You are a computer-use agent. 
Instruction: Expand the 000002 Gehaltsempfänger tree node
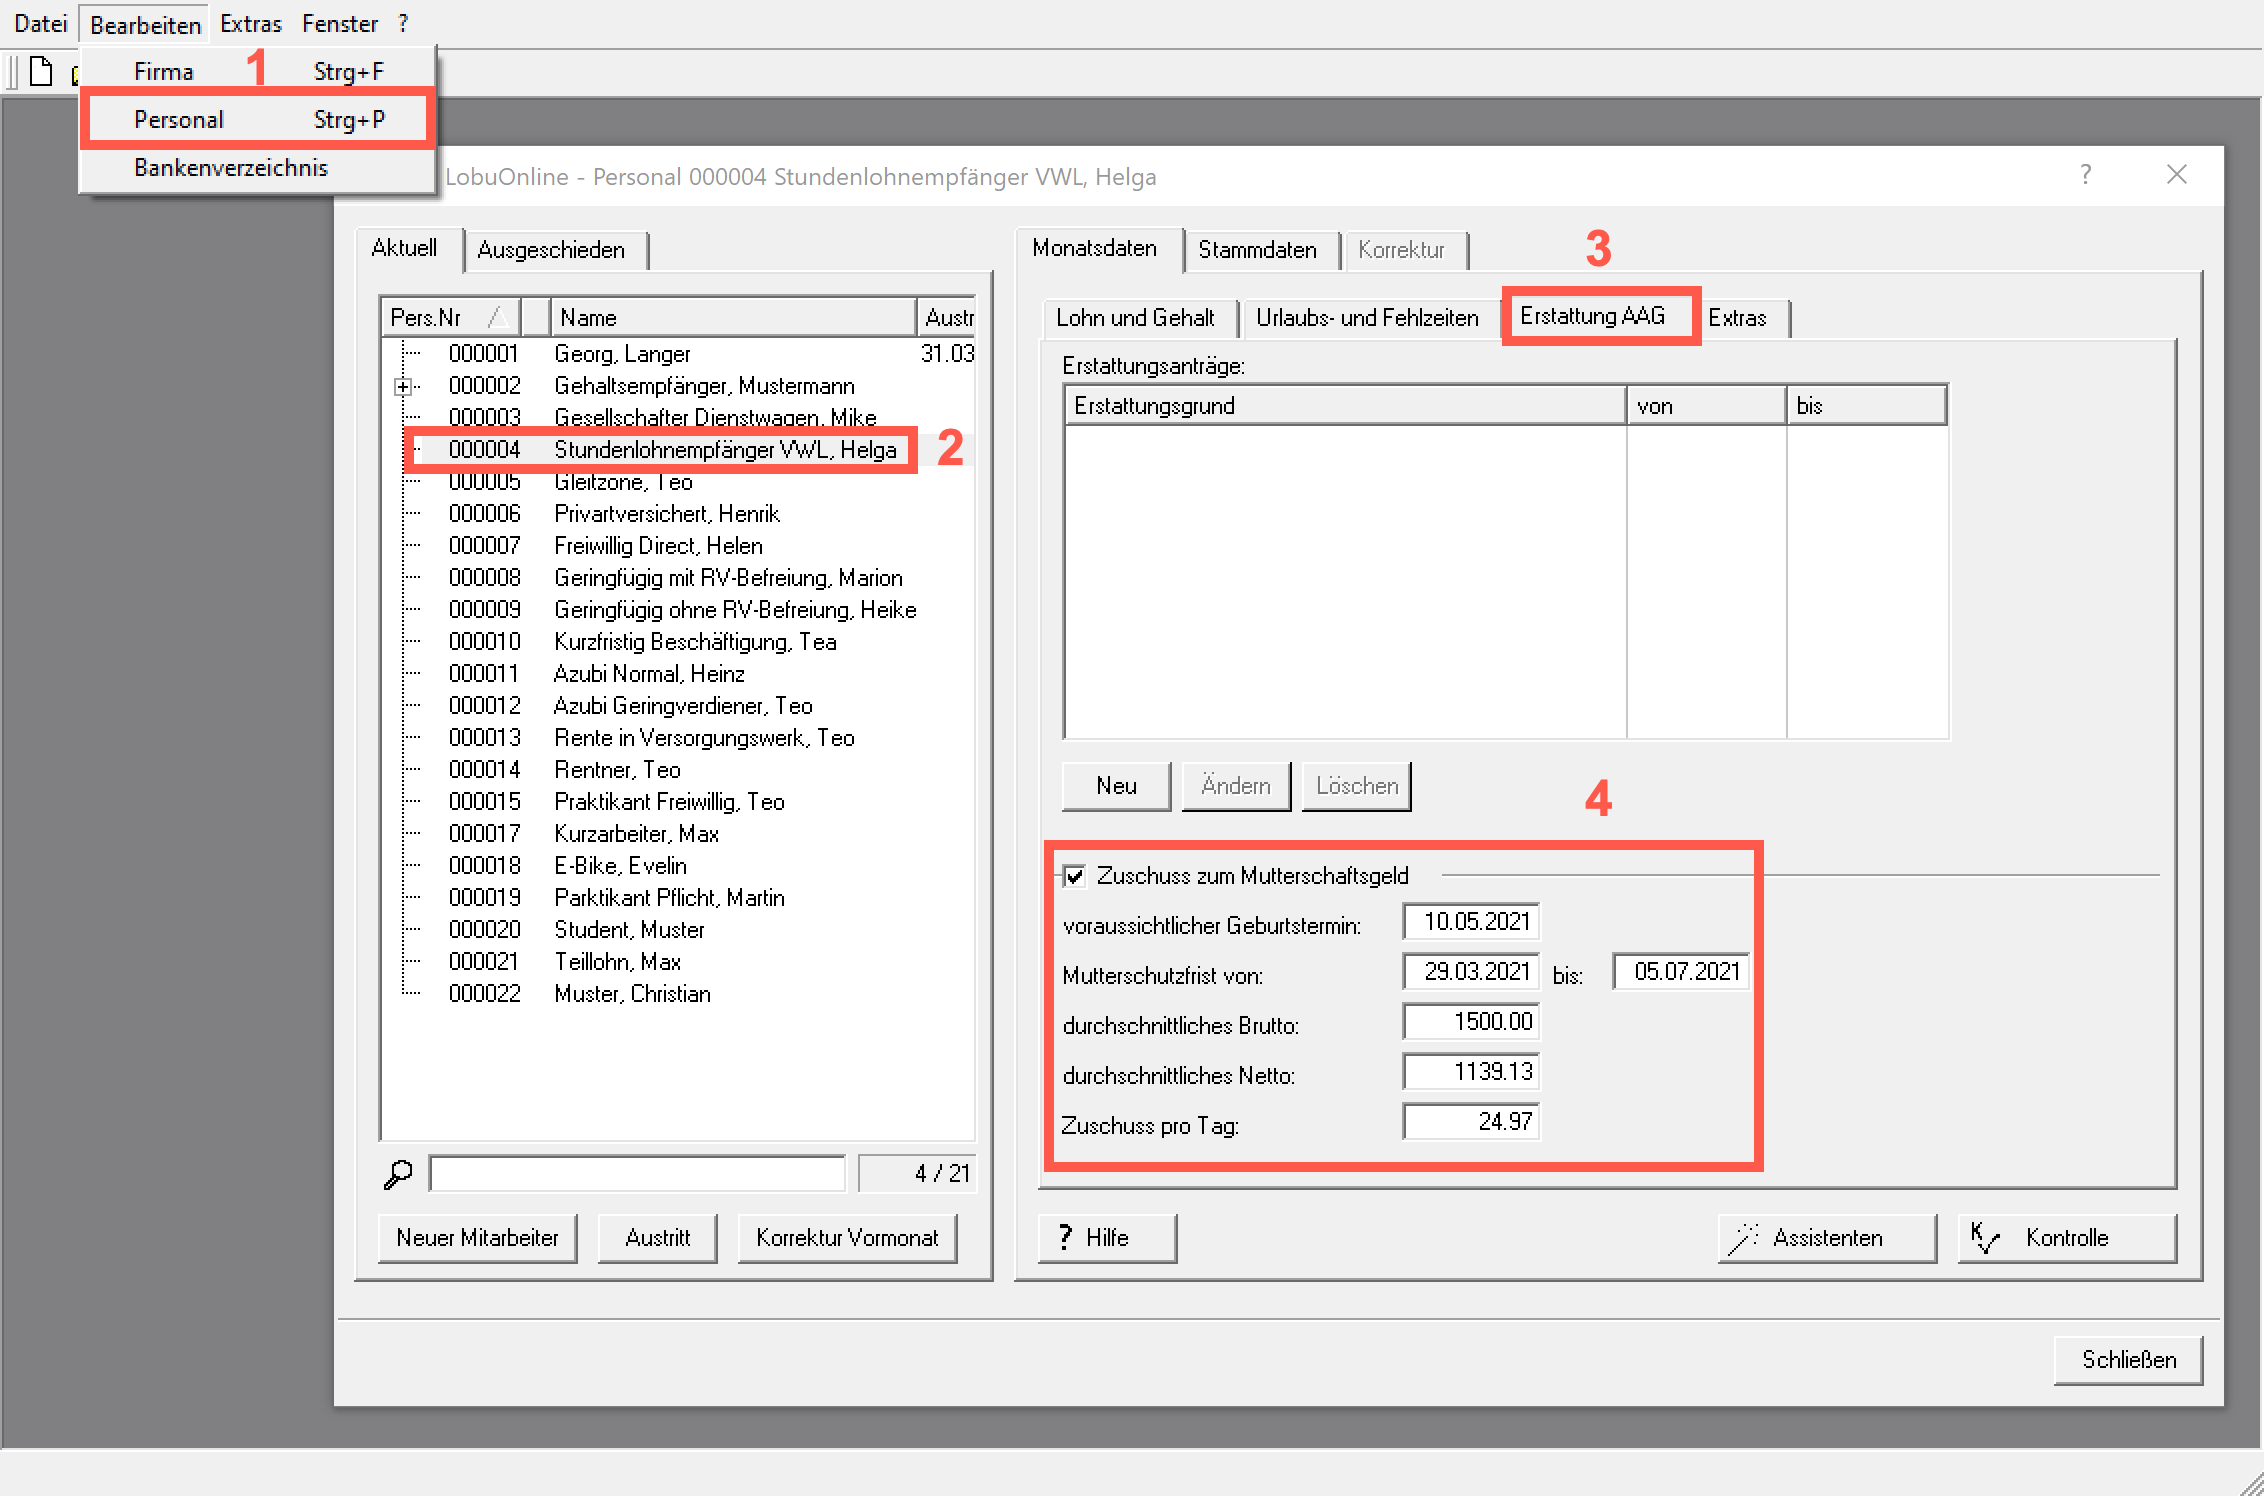pyautogui.click(x=402, y=387)
